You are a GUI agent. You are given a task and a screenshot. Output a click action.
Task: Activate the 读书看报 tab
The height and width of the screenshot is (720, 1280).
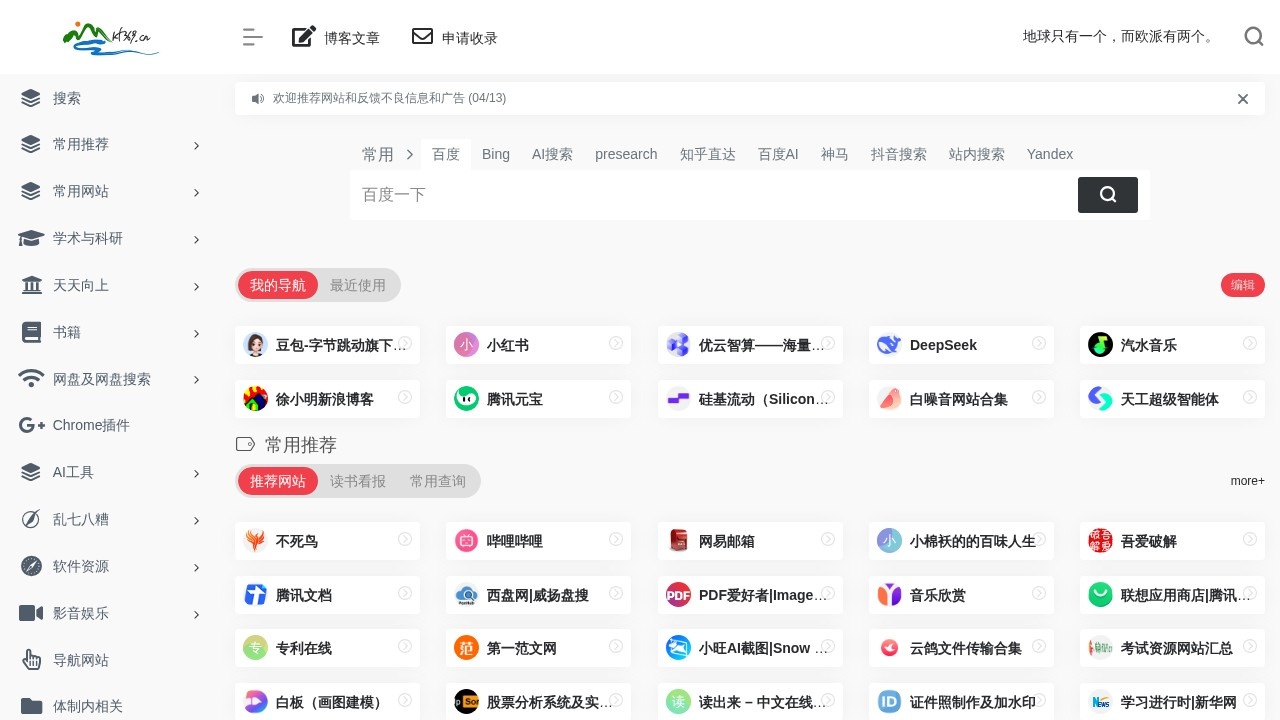pyautogui.click(x=358, y=481)
